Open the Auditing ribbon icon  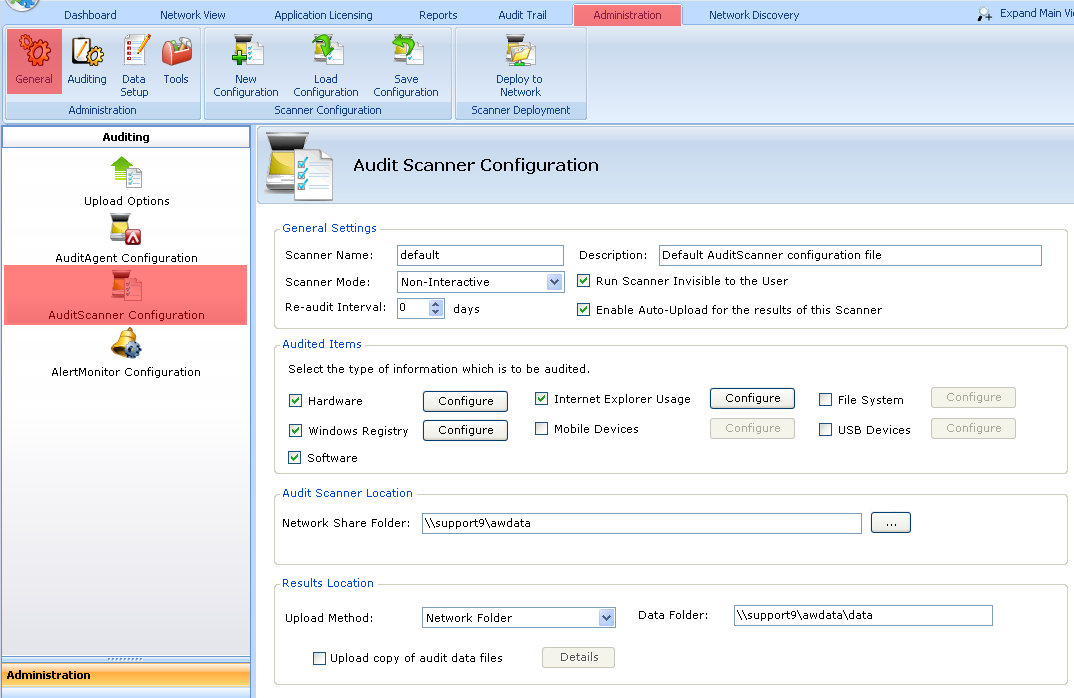[x=87, y=60]
